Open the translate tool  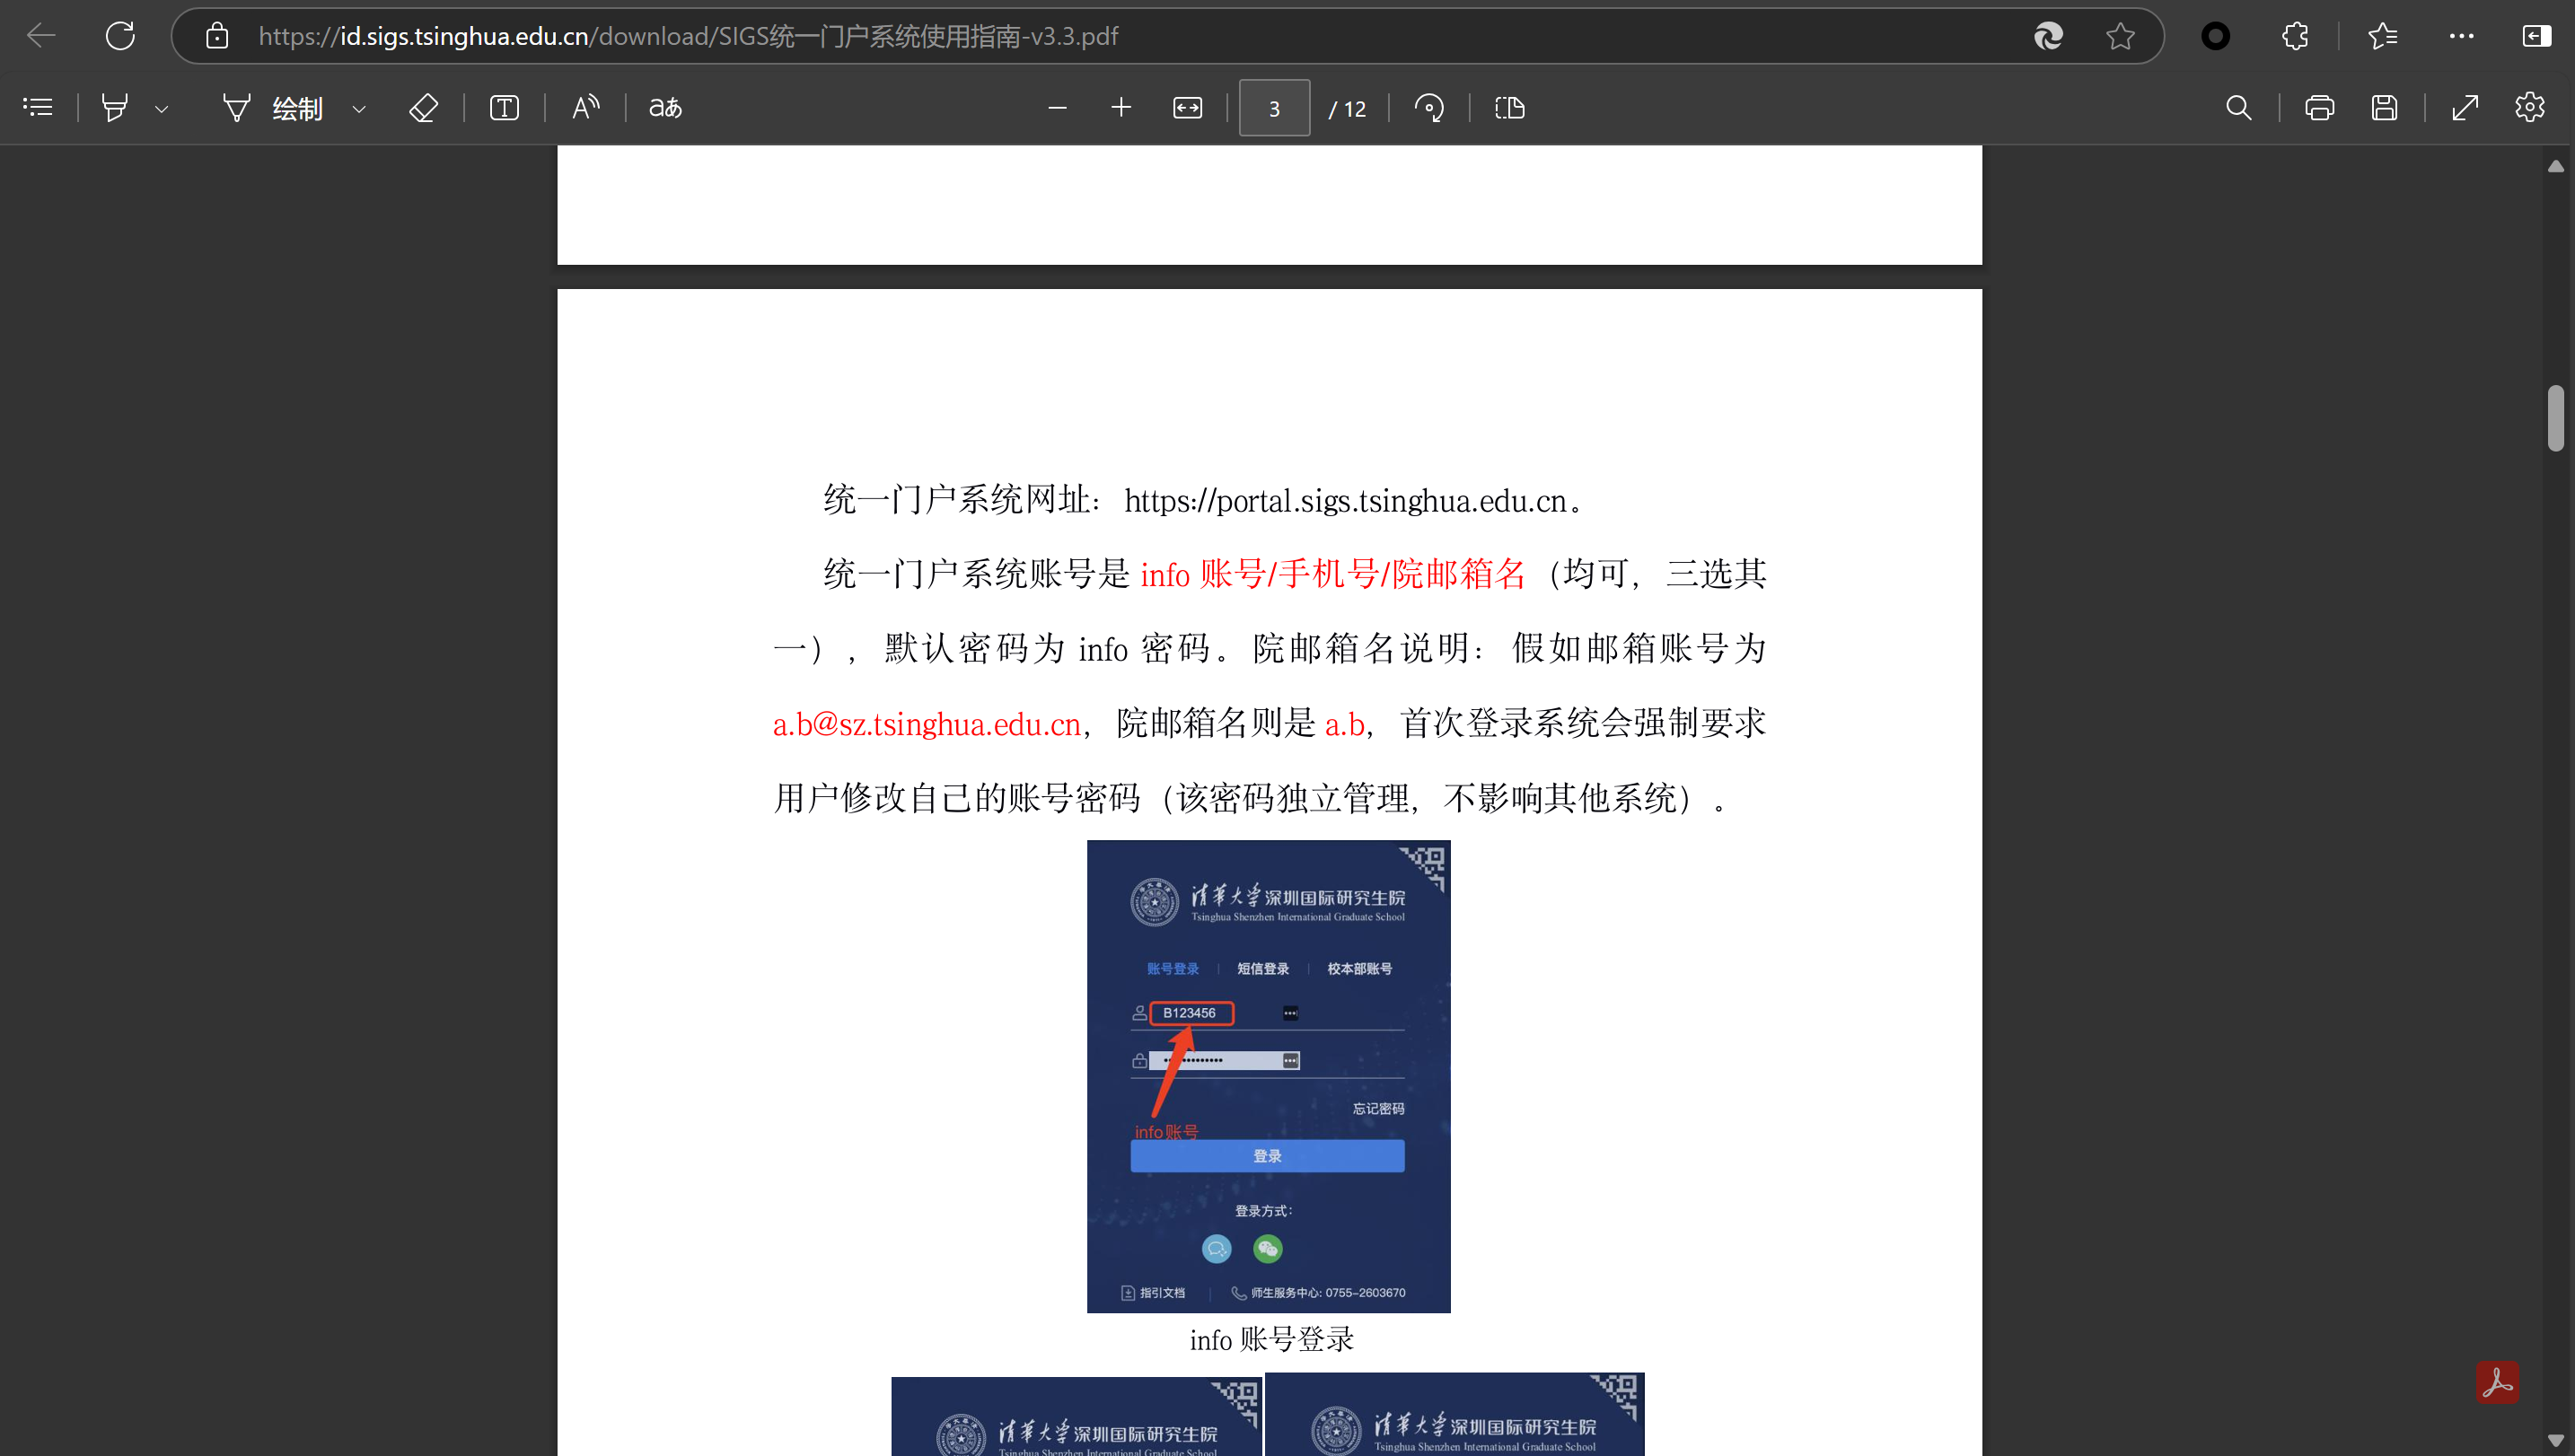coord(665,107)
